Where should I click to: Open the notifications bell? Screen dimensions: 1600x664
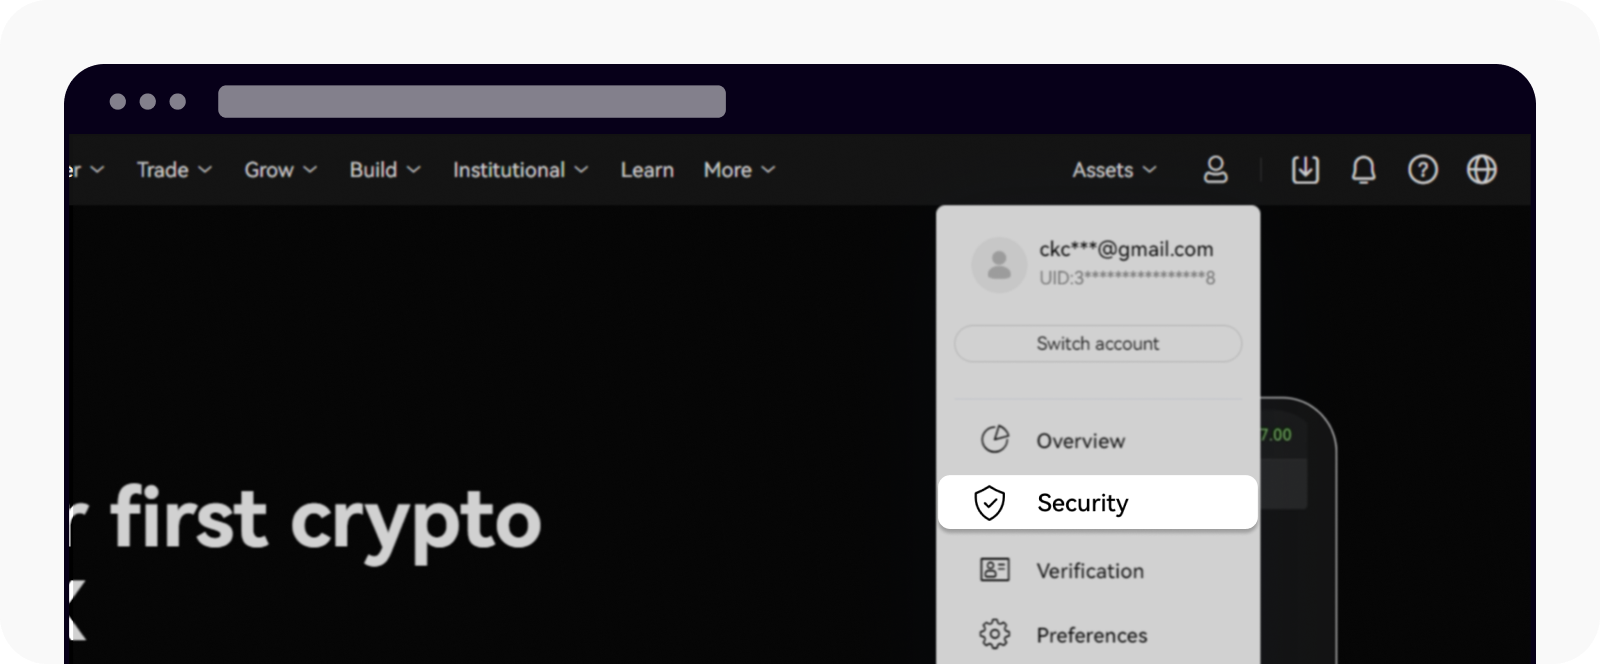point(1364,170)
